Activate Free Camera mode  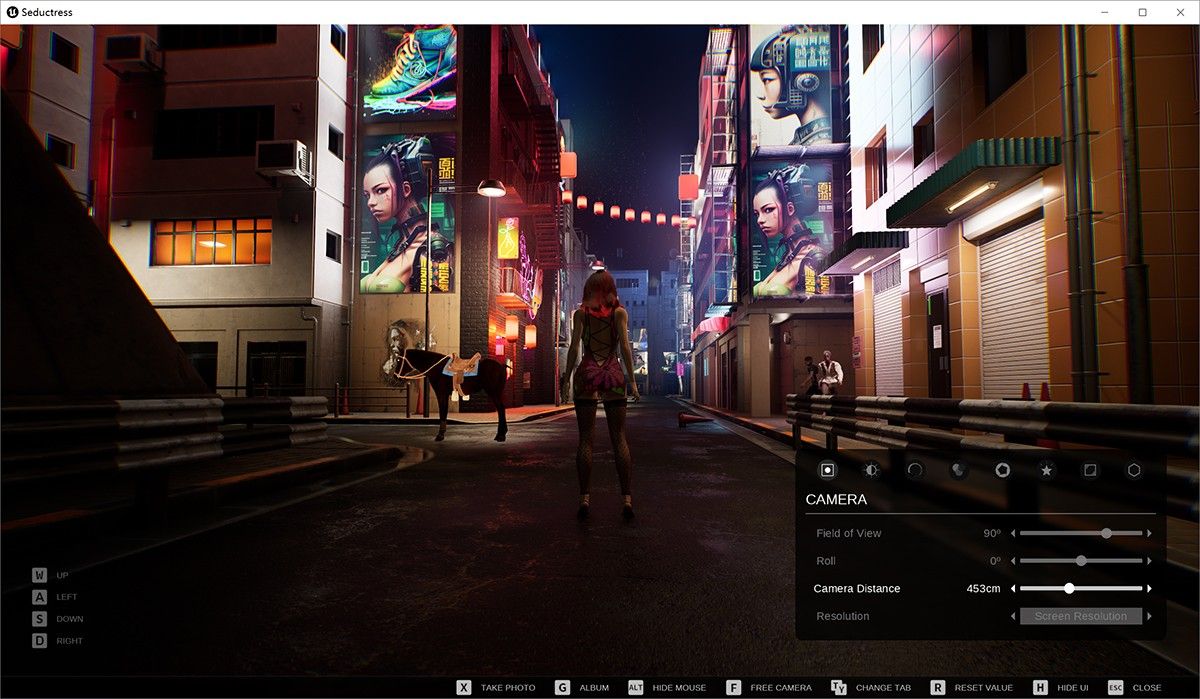click(x=734, y=688)
